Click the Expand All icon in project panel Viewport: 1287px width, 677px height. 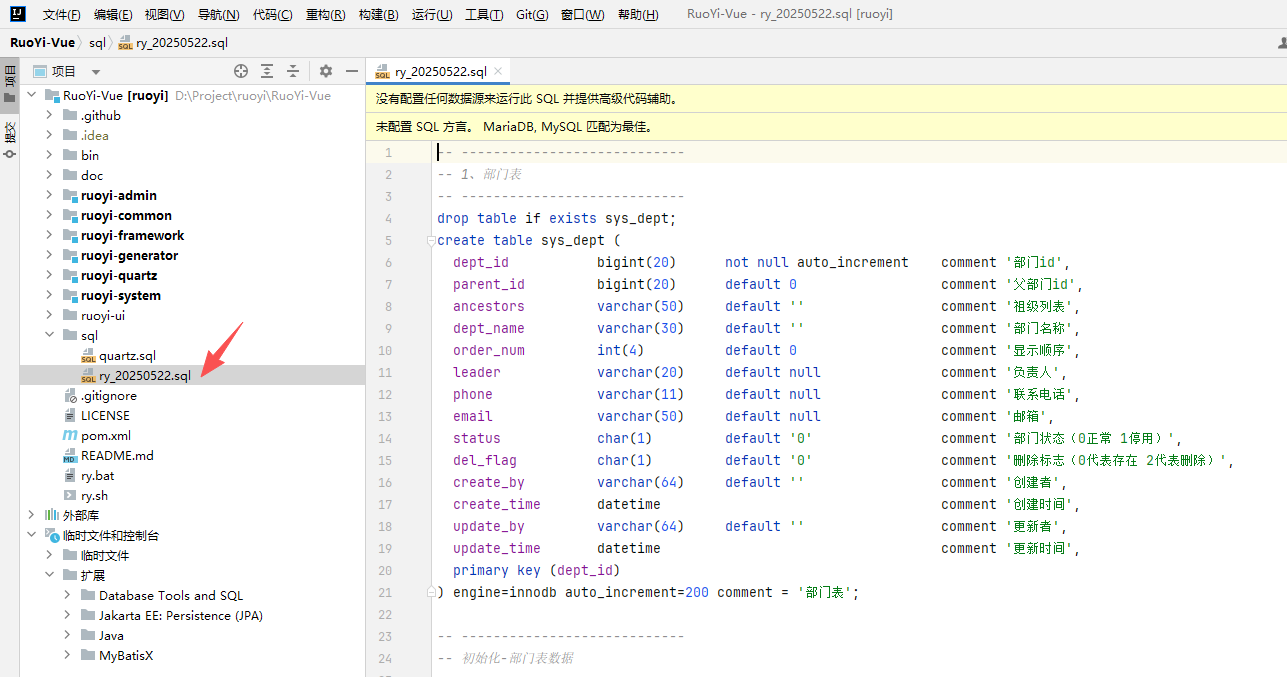267,71
